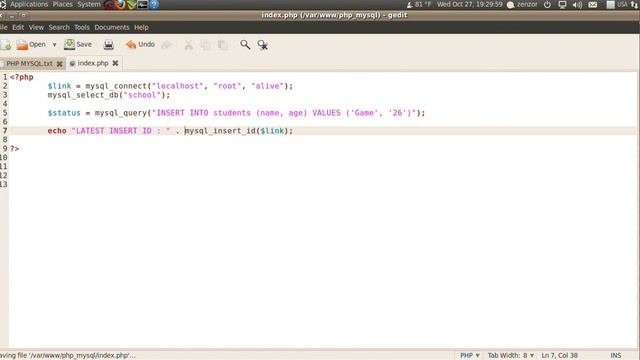
Task: Open the Help menu
Action: coord(141,27)
